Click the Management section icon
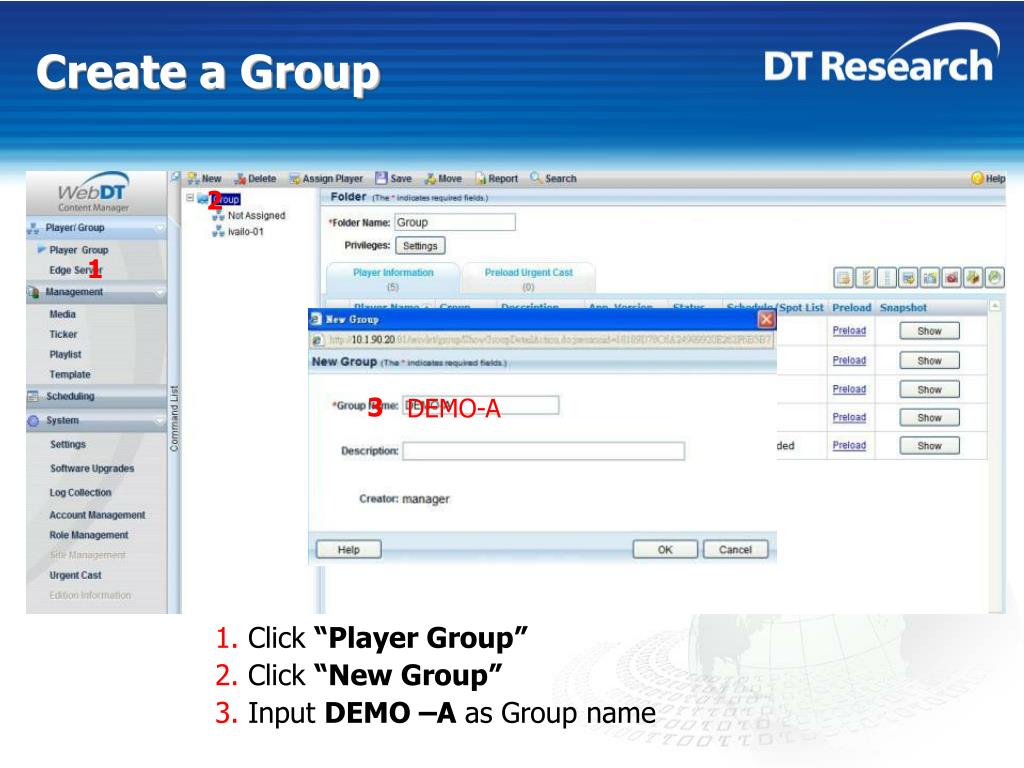 (33, 292)
